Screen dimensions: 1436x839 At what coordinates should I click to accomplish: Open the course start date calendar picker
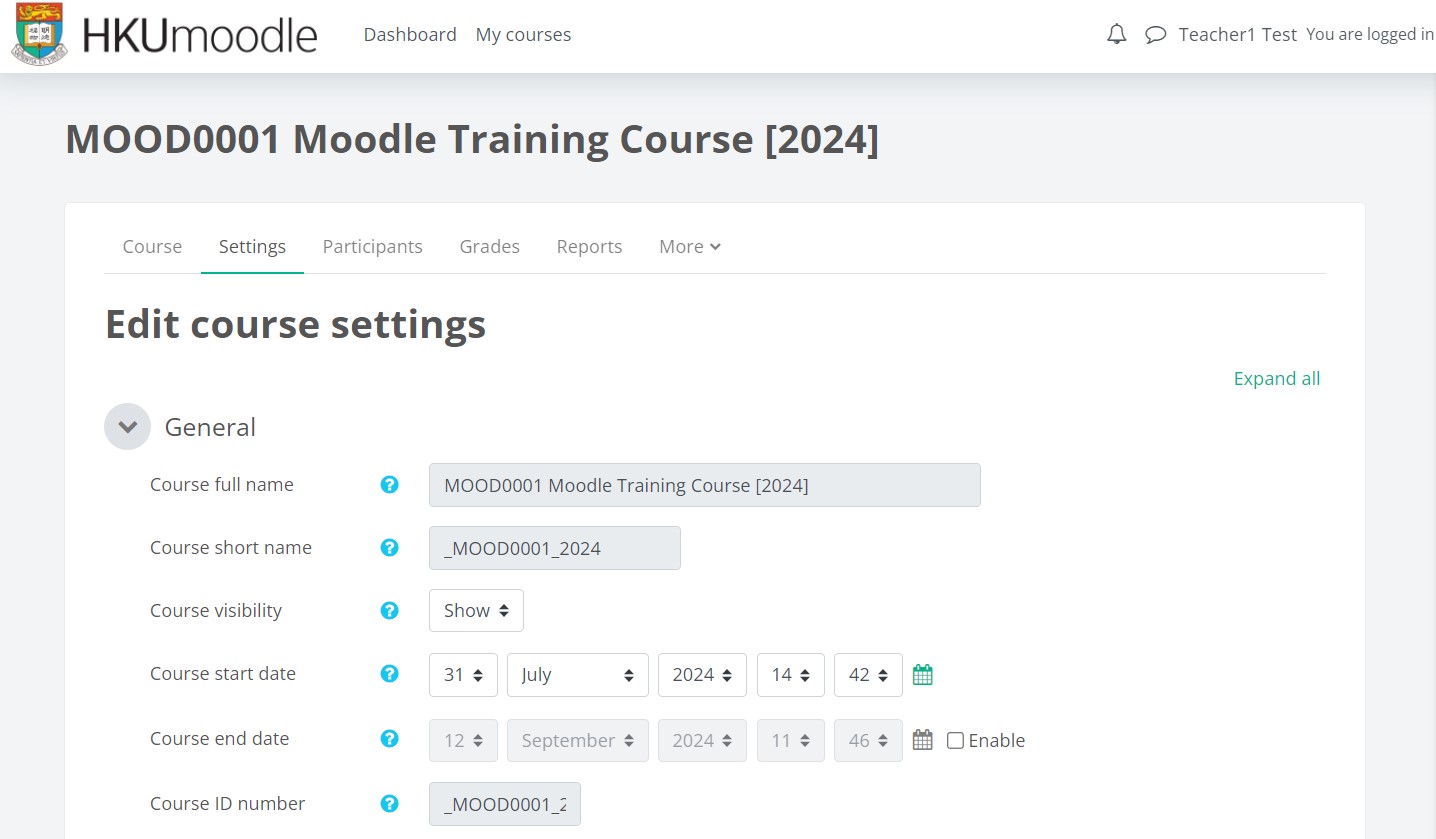tap(922, 675)
